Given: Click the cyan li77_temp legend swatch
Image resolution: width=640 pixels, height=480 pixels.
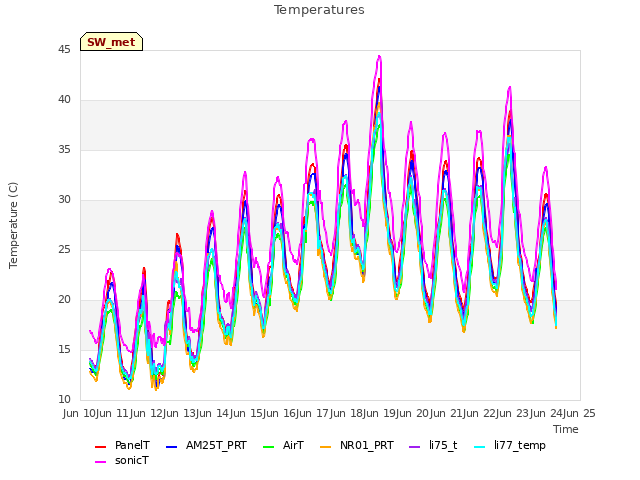Looking at the screenshot, I should [x=480, y=447].
